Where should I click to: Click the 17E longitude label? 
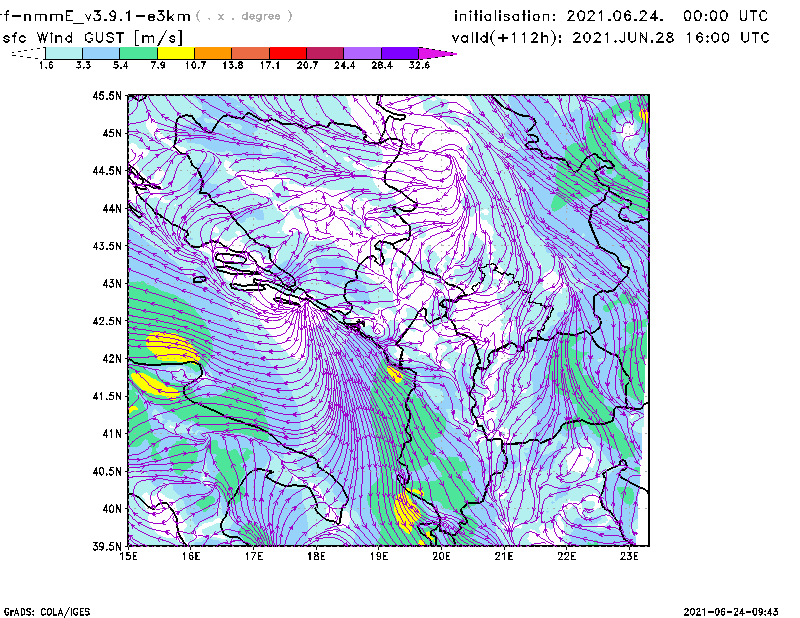pyautogui.click(x=254, y=556)
